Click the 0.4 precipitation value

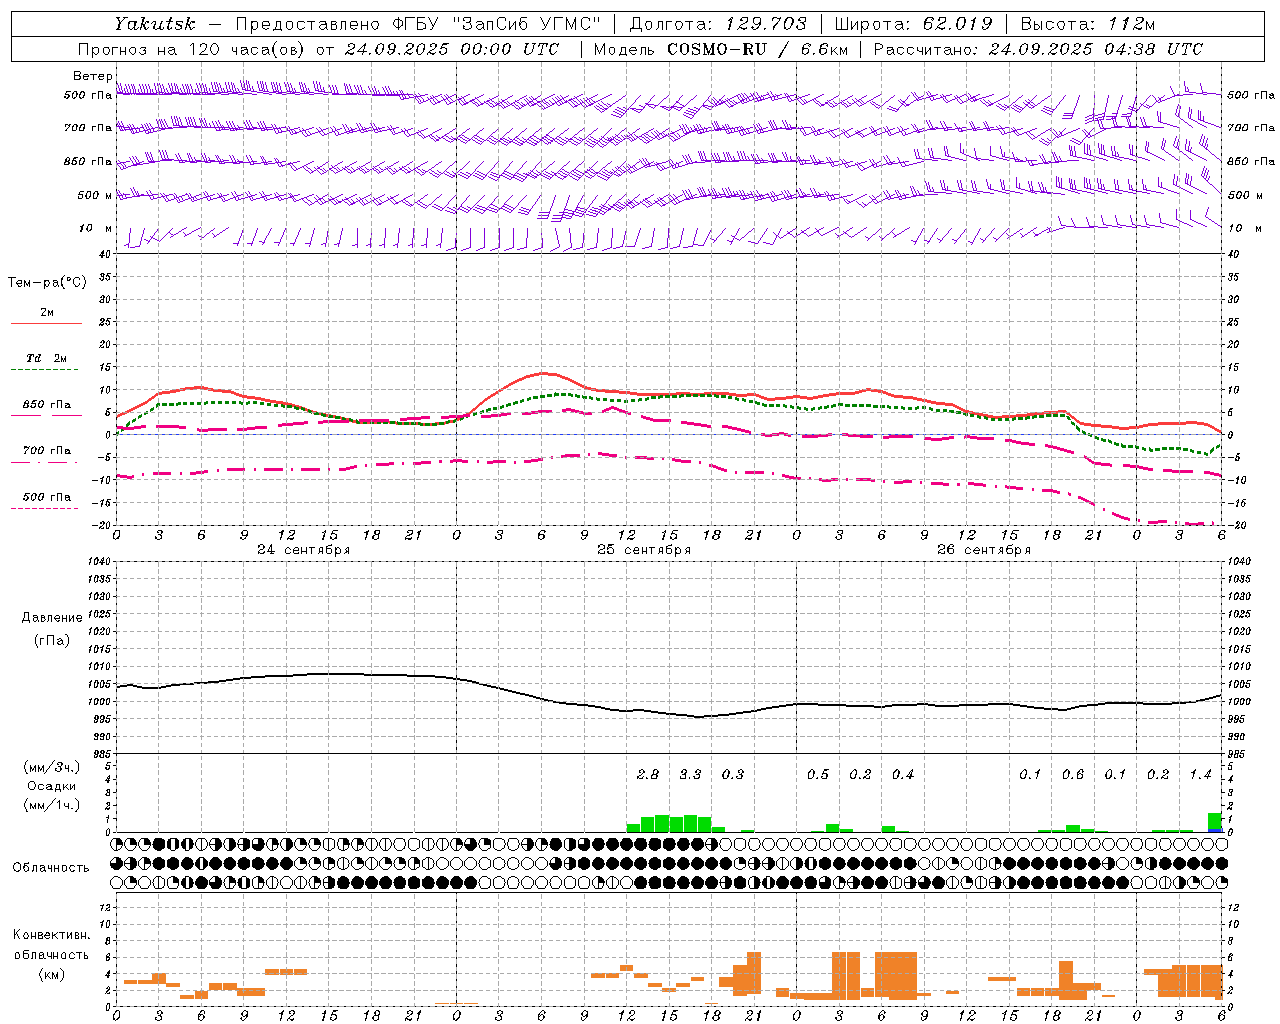tap(903, 774)
